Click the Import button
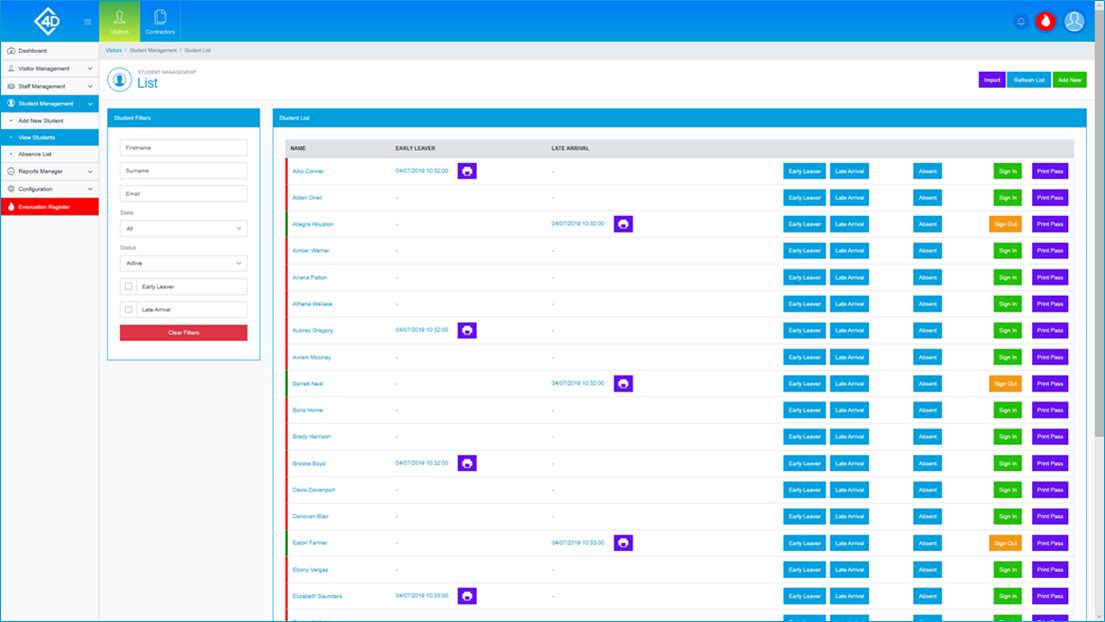This screenshot has width=1105, height=622. tap(992, 80)
